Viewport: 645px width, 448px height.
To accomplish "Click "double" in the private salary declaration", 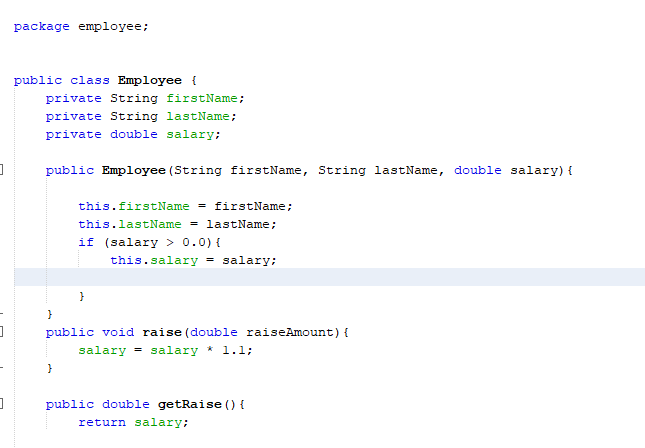I will pos(134,135).
